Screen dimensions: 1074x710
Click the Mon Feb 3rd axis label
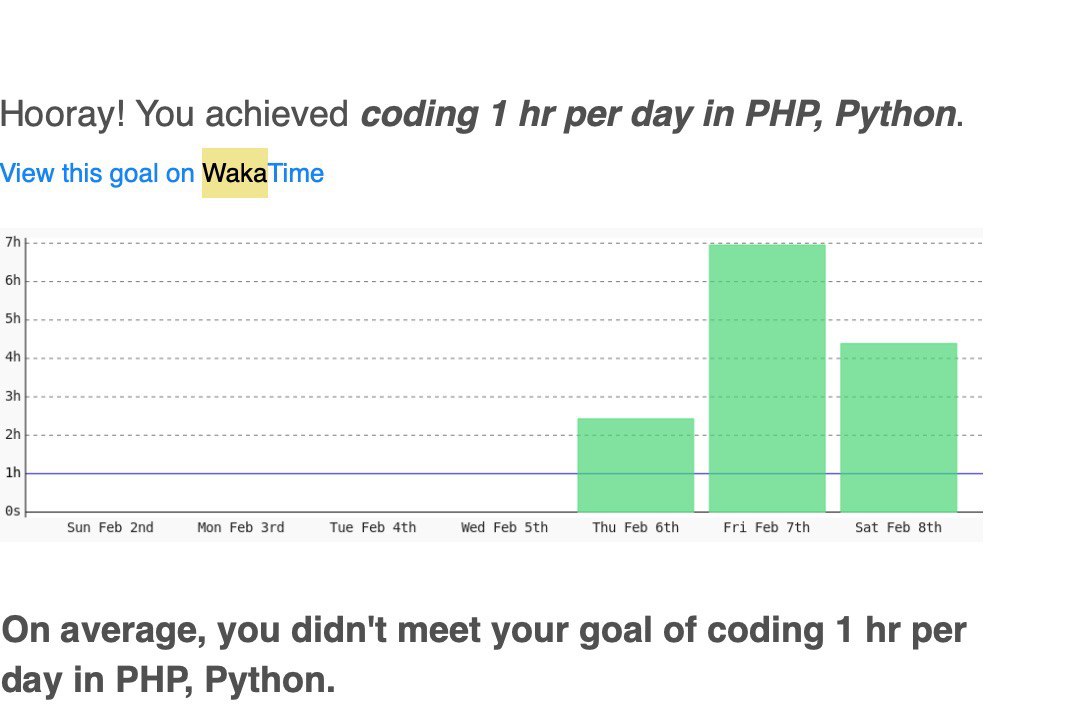tap(240, 527)
